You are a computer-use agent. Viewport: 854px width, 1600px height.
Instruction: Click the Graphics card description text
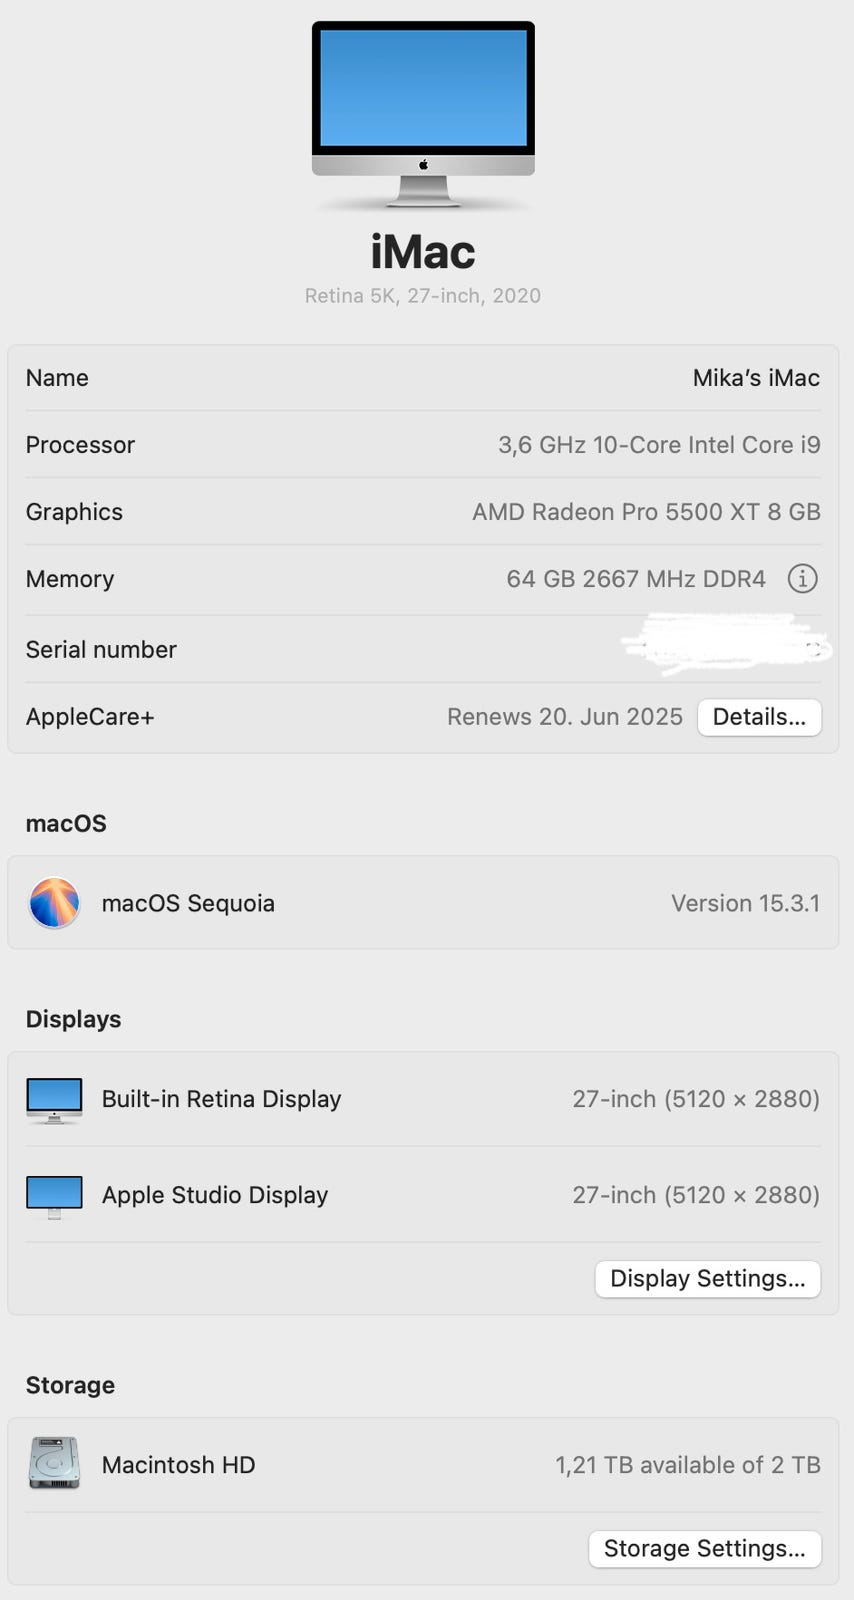click(646, 512)
